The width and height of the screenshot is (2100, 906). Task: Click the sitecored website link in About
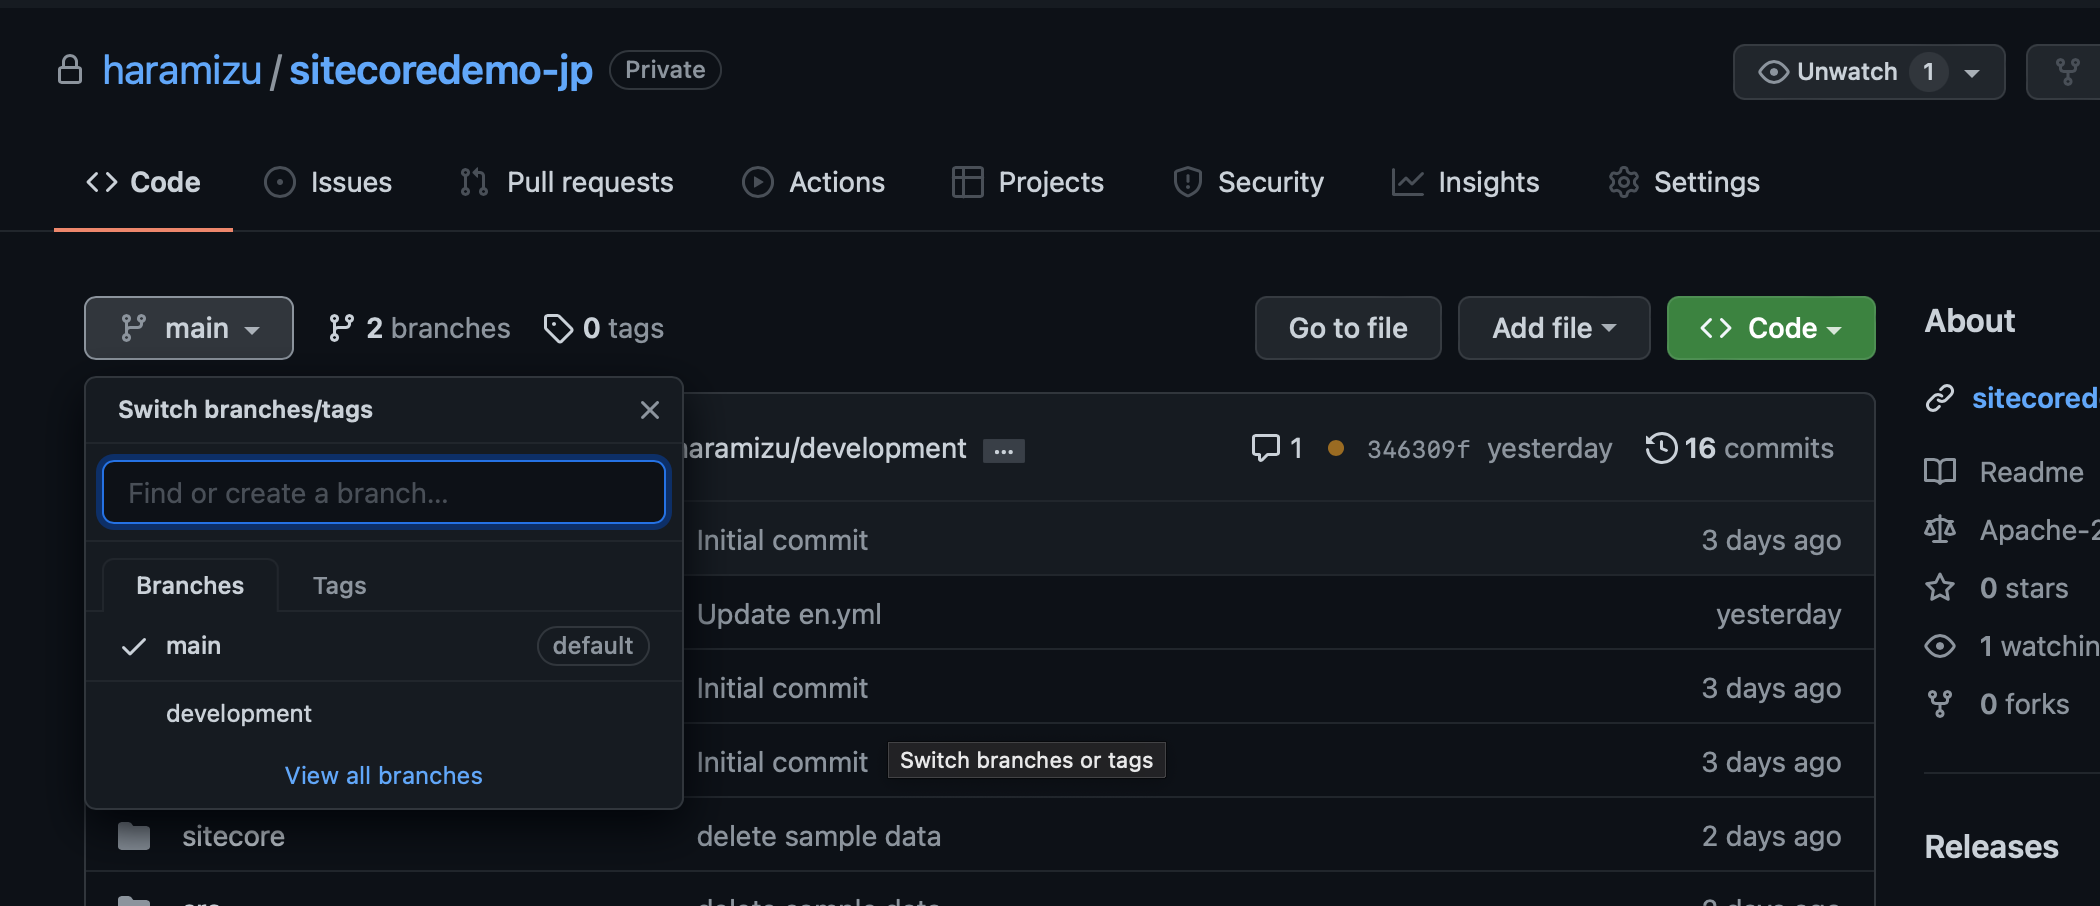pos(2036,398)
